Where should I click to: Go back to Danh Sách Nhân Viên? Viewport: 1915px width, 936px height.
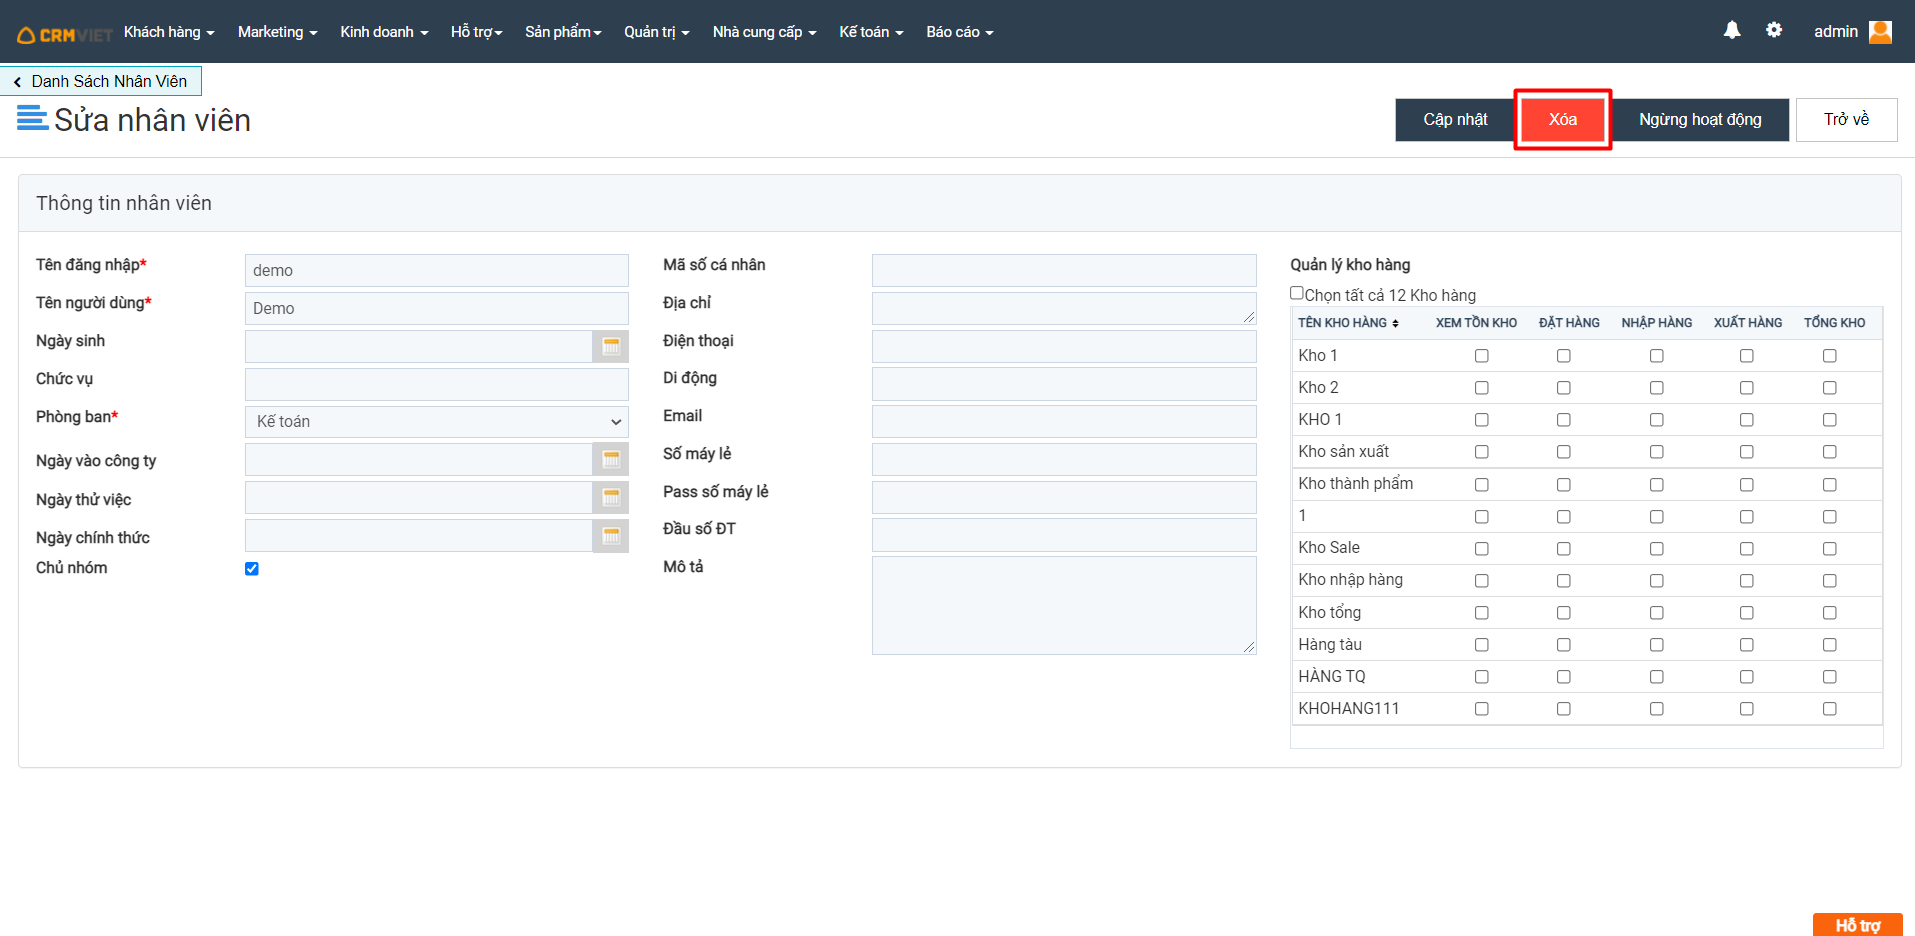coord(101,81)
